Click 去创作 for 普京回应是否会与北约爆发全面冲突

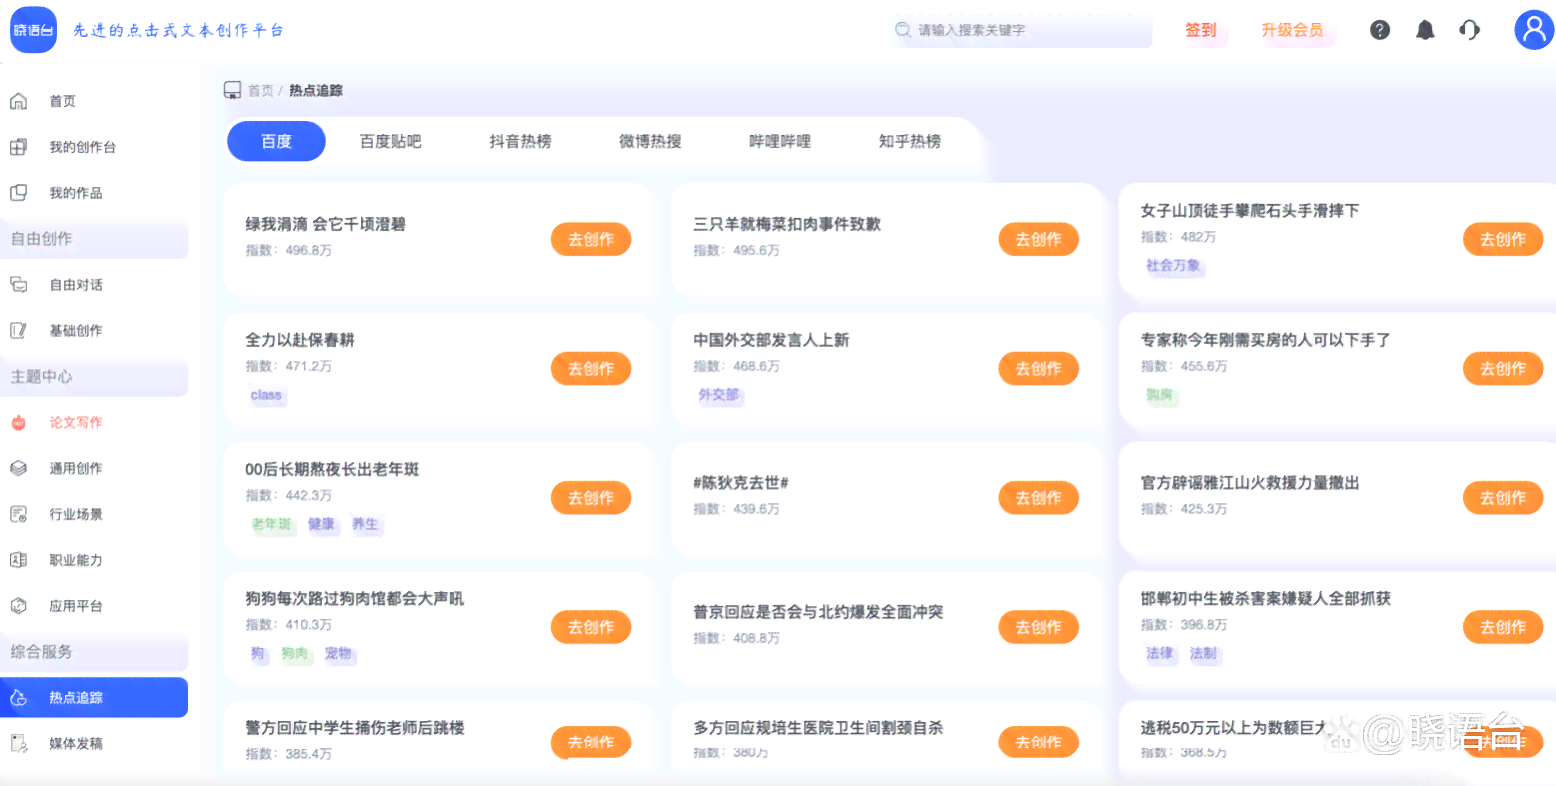click(1039, 627)
